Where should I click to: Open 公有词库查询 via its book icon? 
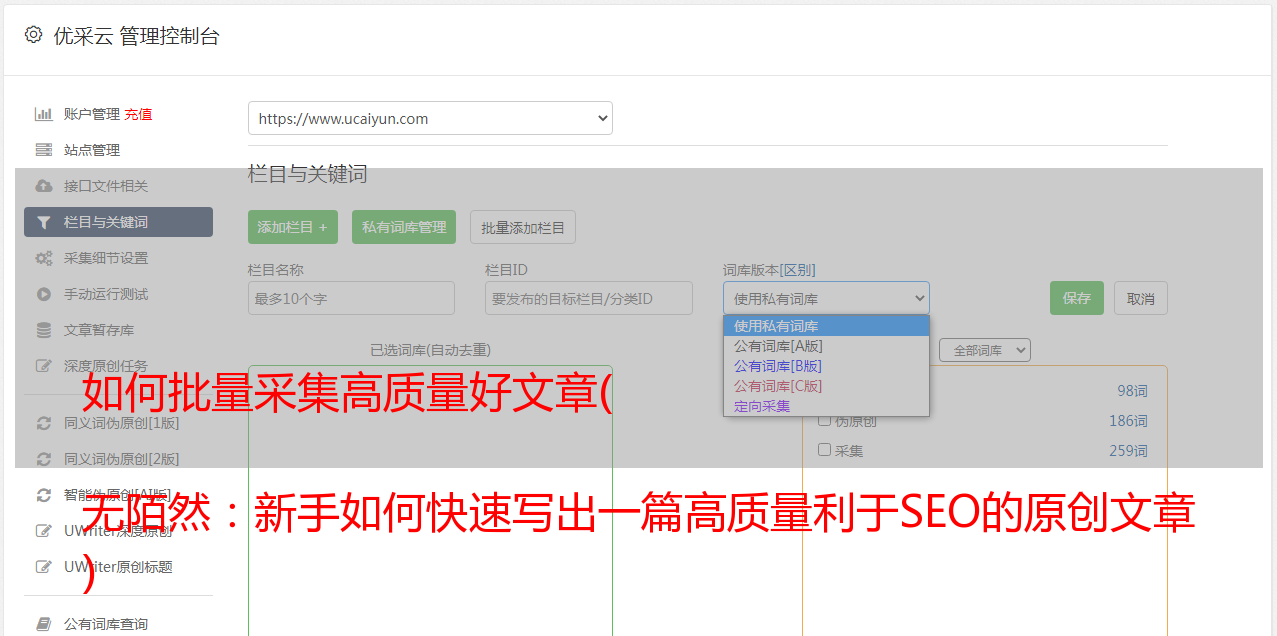(43, 624)
